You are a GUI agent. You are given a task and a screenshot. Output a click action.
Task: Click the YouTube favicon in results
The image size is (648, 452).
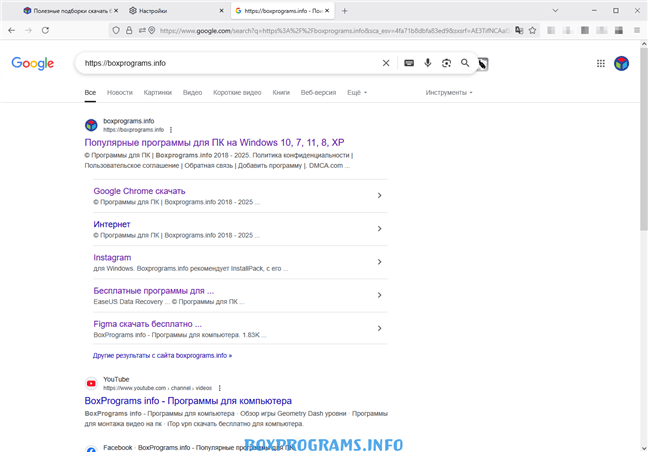[x=91, y=383]
